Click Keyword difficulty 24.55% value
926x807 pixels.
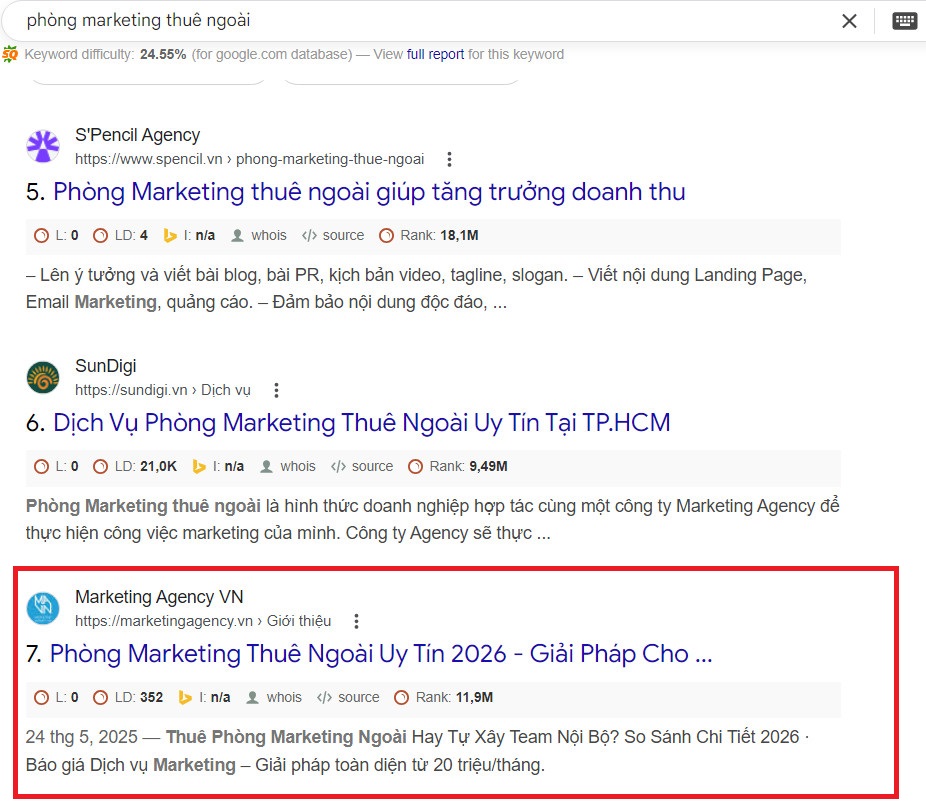pyautogui.click(x=163, y=54)
